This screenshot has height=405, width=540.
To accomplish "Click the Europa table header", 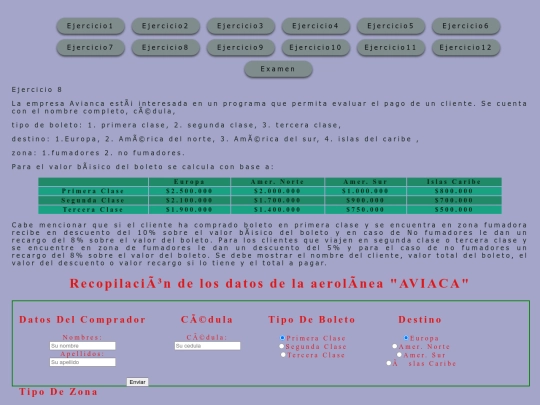I will click(189, 181).
